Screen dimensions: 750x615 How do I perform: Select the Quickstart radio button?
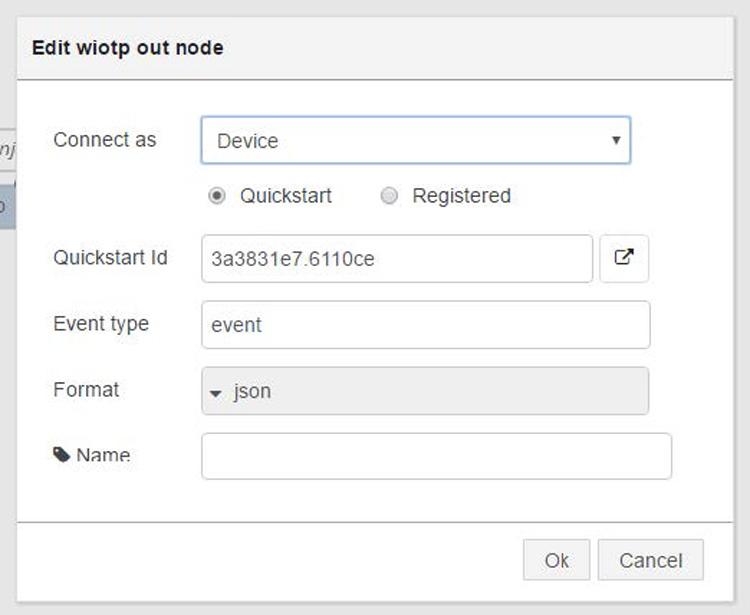coord(217,196)
